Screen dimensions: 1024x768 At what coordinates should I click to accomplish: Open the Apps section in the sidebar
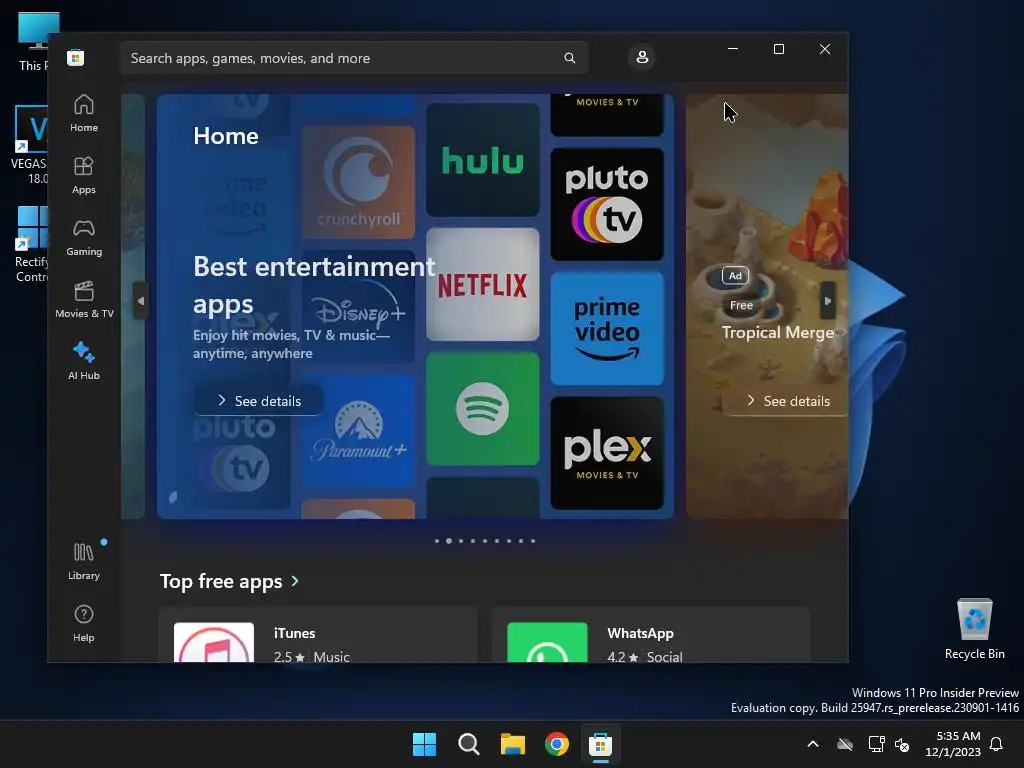click(x=84, y=175)
